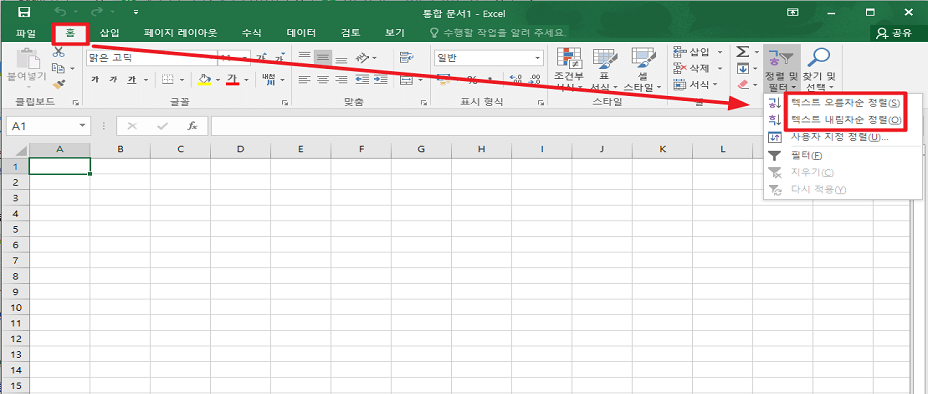Apply yellow fill color bucket
The height and width of the screenshot is (394, 928).
click(204, 79)
